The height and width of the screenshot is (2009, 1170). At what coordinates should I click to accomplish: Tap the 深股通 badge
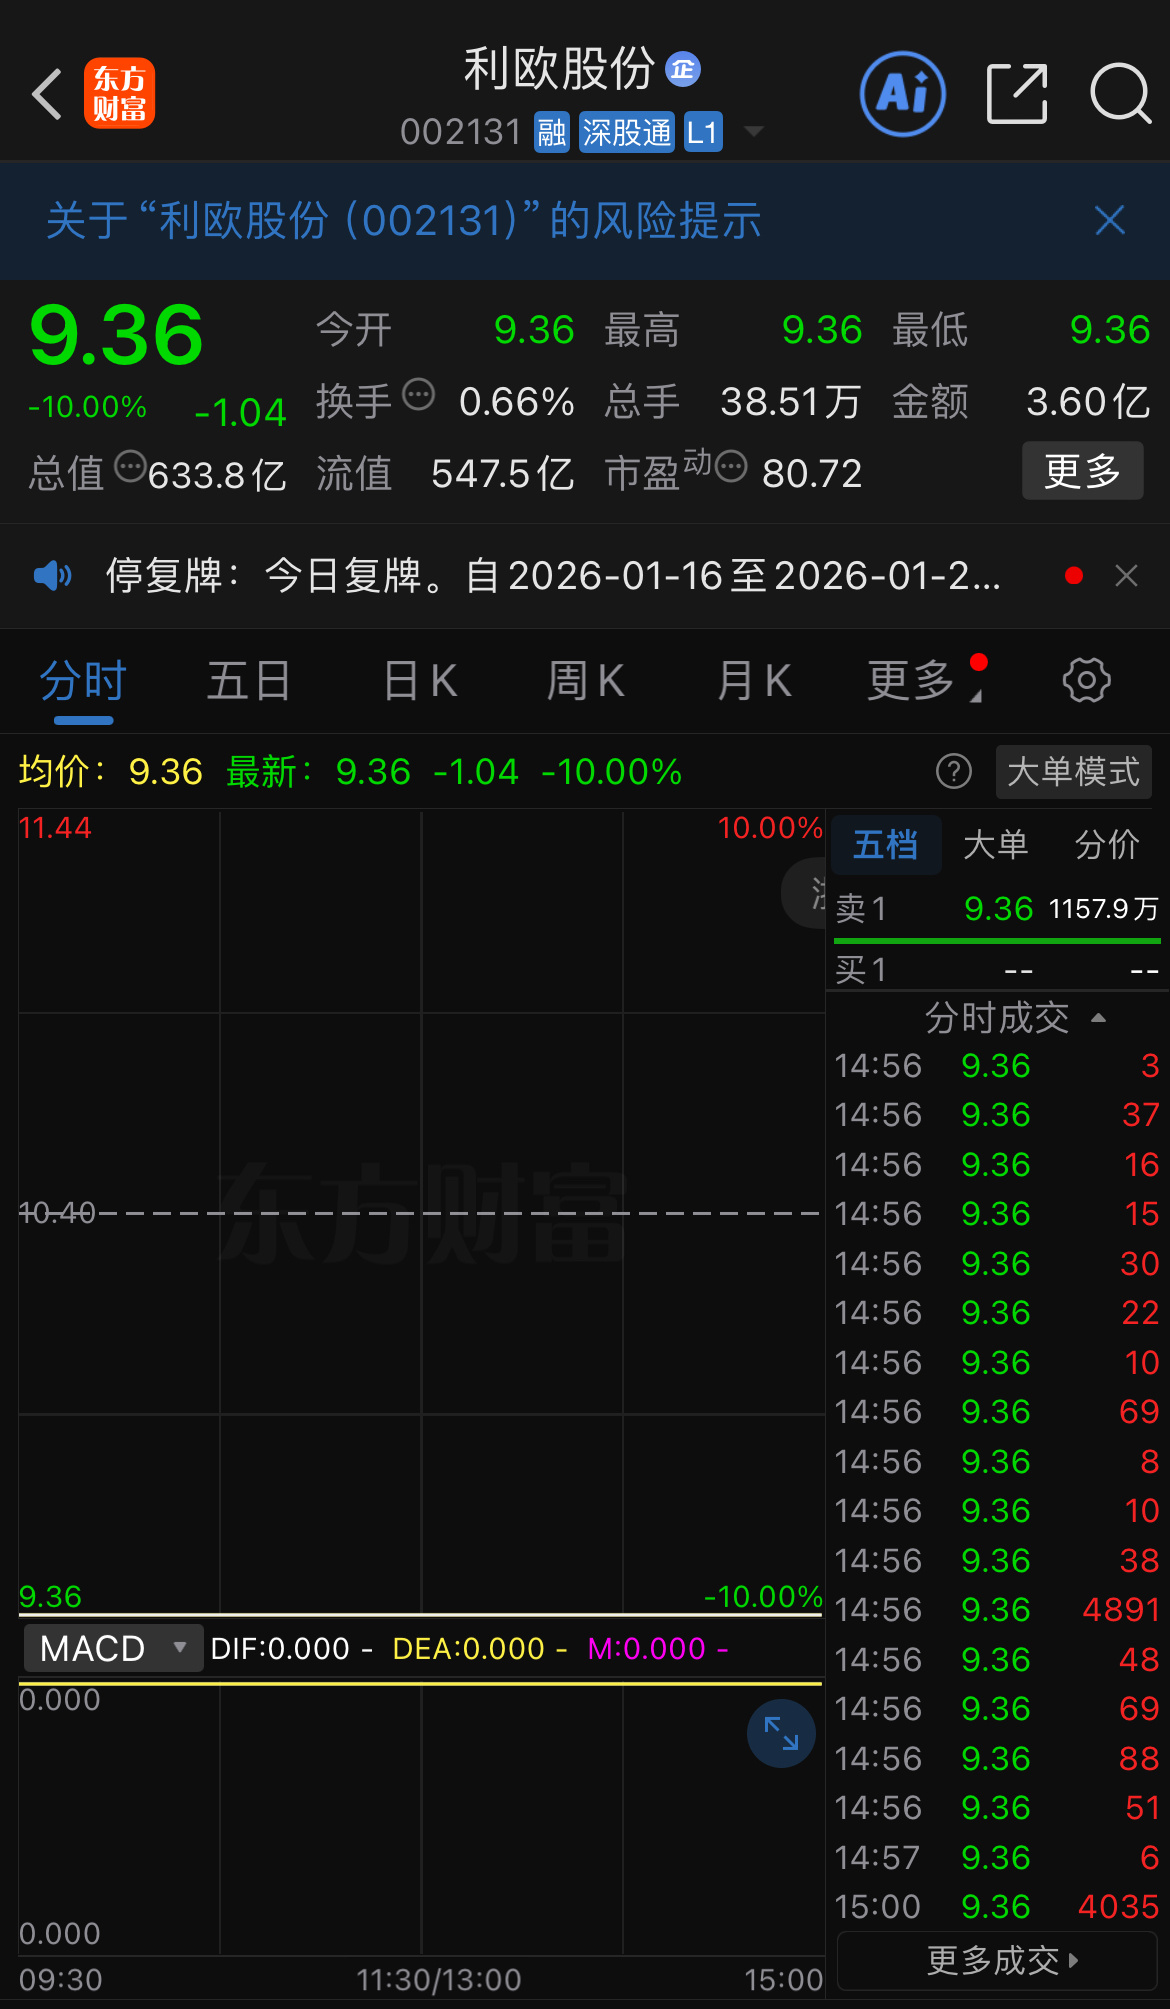pyautogui.click(x=627, y=132)
